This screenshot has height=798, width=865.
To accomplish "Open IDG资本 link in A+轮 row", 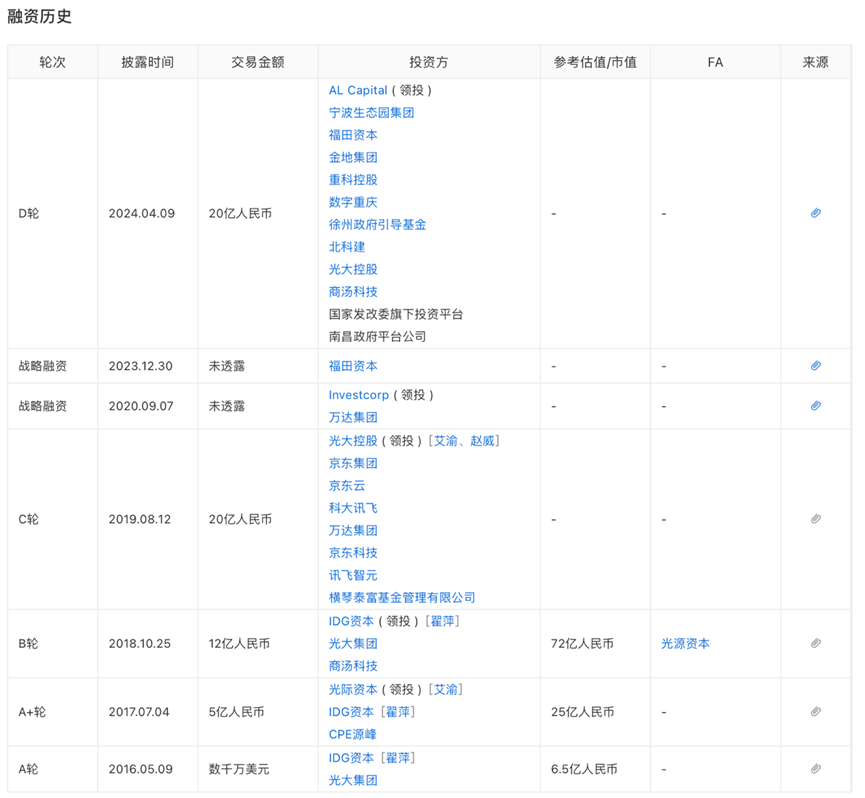I will click(x=351, y=712).
